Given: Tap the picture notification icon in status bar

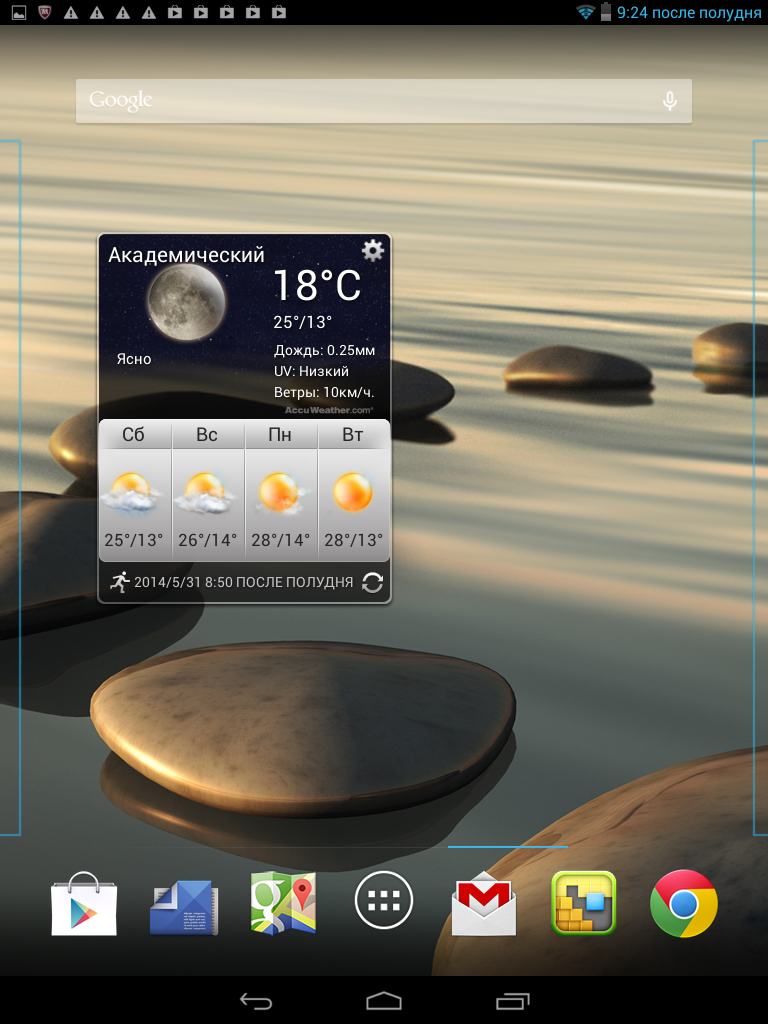Looking at the screenshot, I should point(19,12).
